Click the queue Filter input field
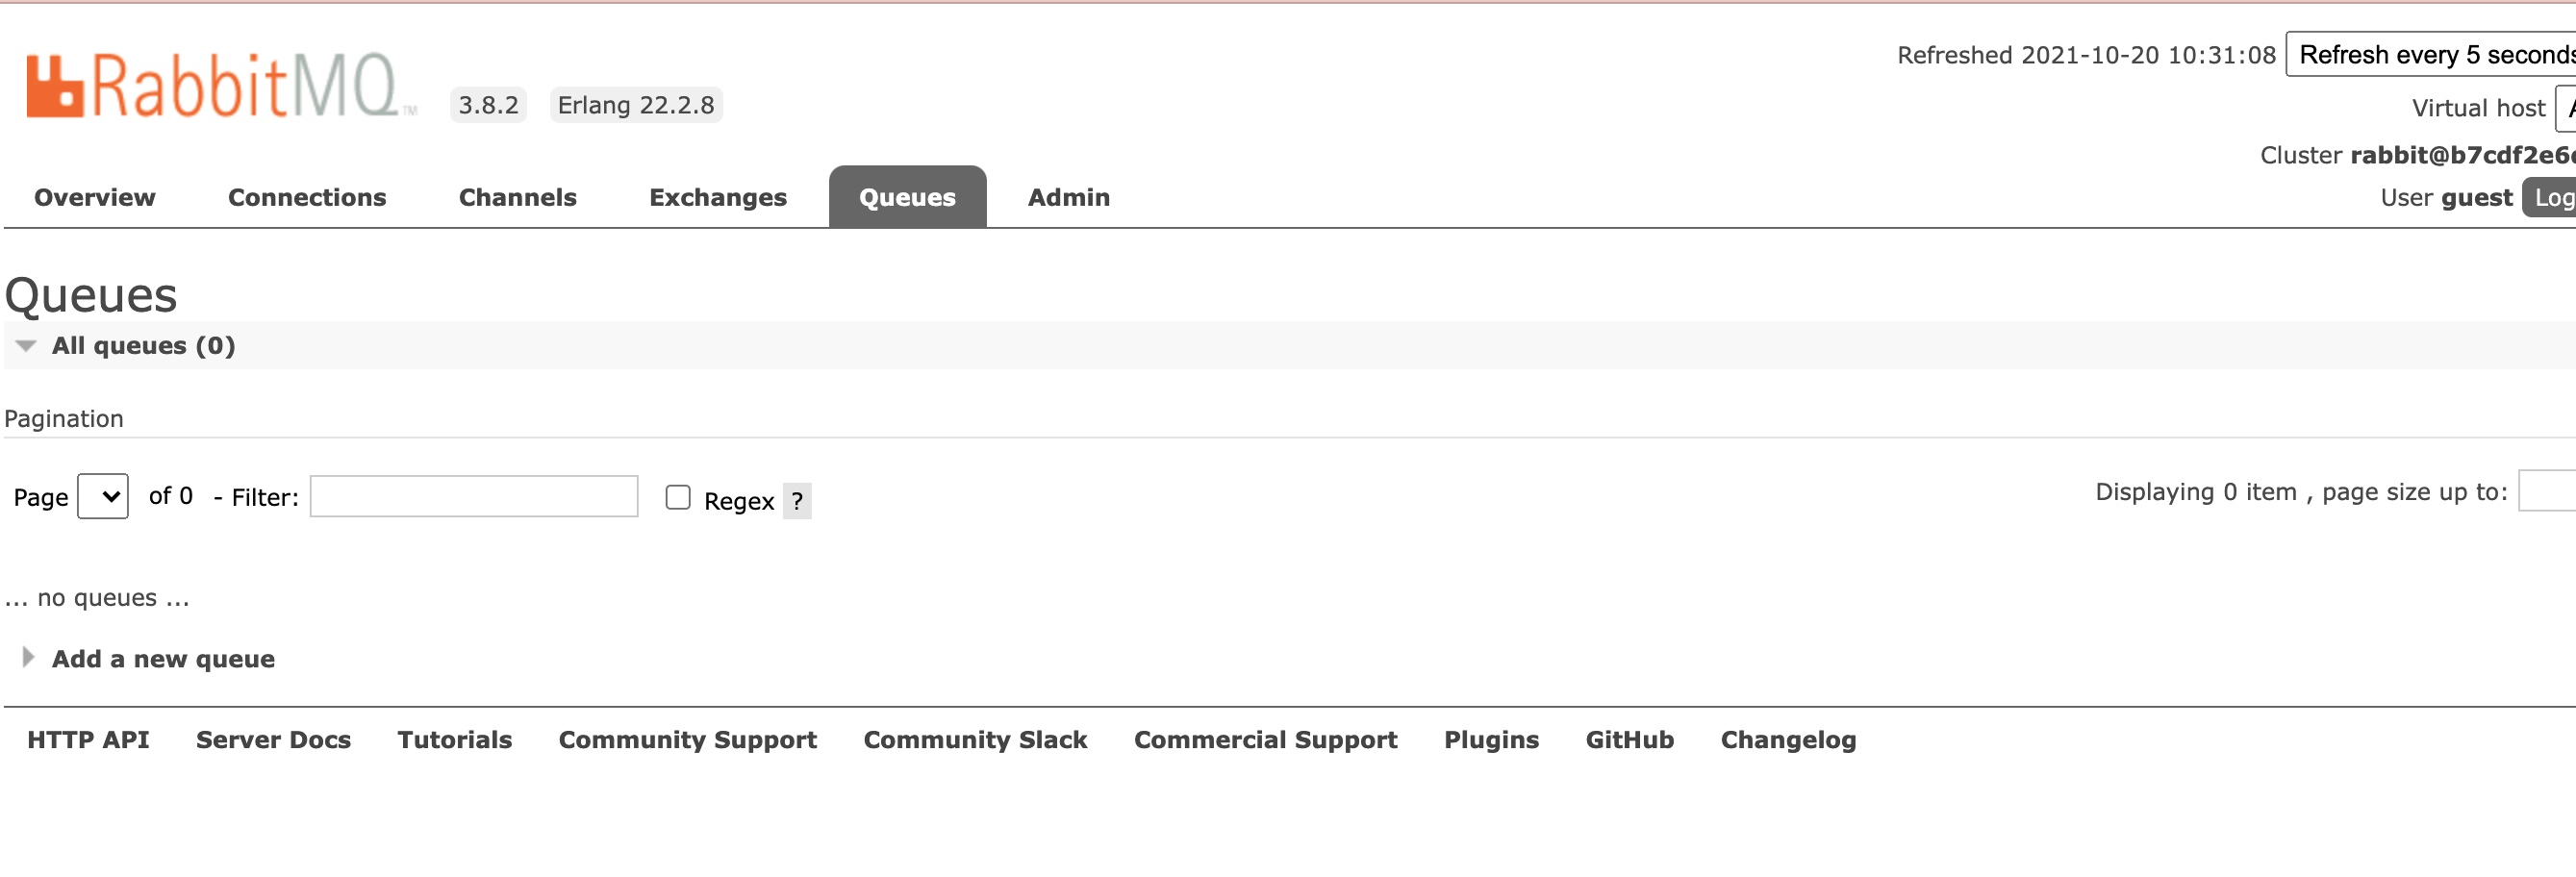Image resolution: width=2576 pixels, height=877 pixels. click(473, 497)
